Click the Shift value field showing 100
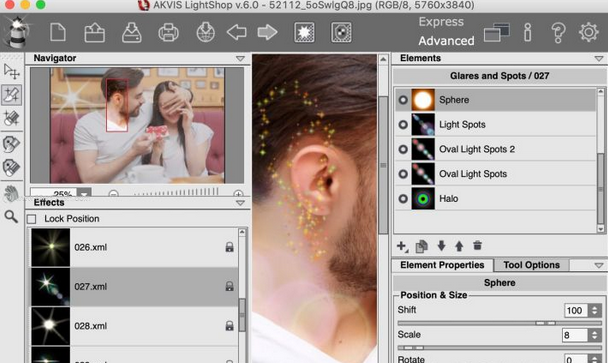This screenshot has width=608, height=363. (575, 310)
